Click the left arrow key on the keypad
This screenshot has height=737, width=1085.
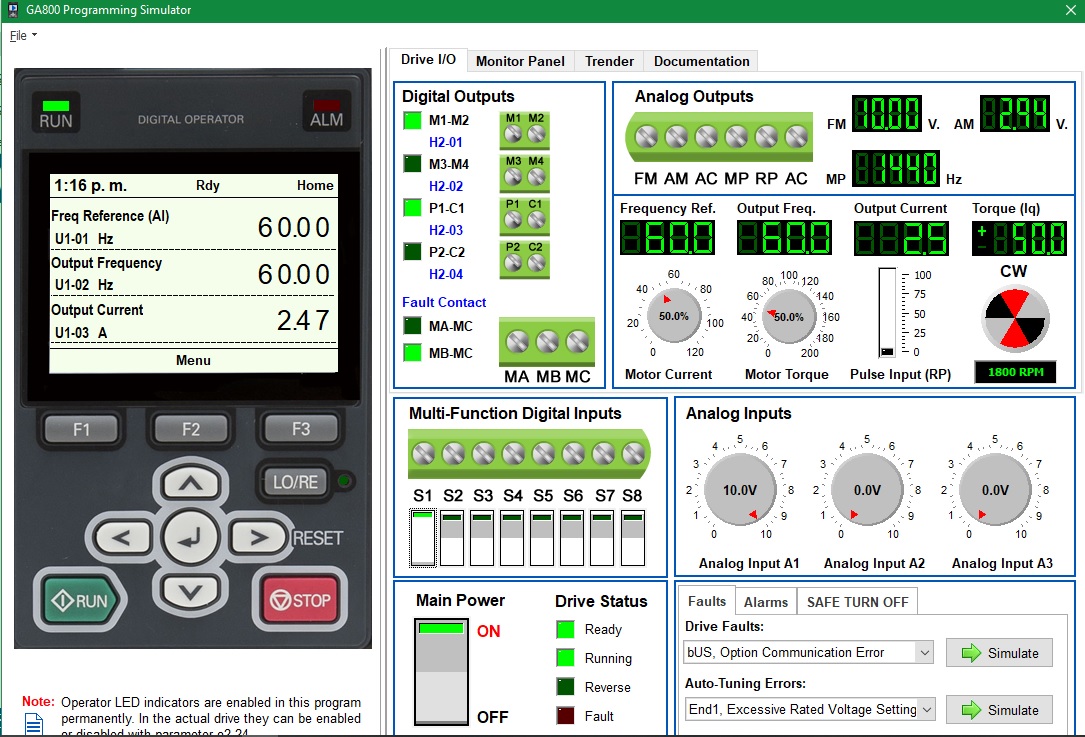(122, 537)
